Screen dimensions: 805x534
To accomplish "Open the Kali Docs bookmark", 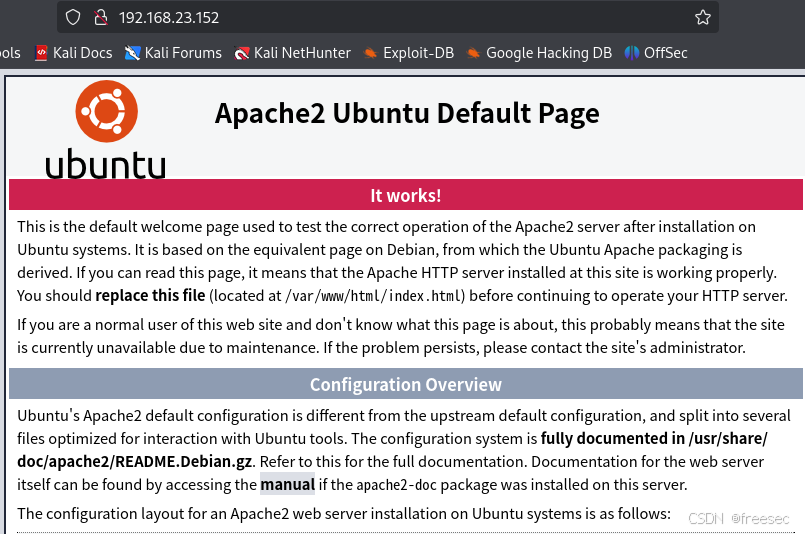I will [x=73, y=53].
